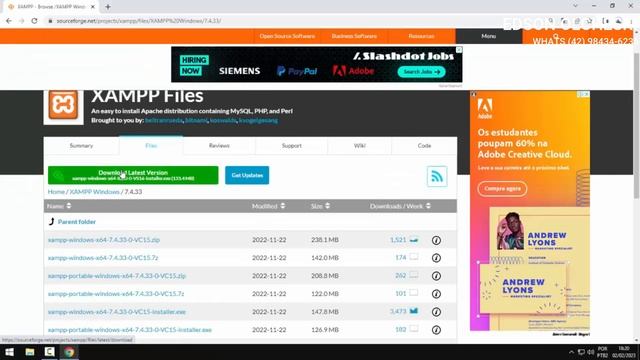Click 1,521 downloads count
Screen dimensions: 640x360
pyautogui.click(x=398, y=240)
